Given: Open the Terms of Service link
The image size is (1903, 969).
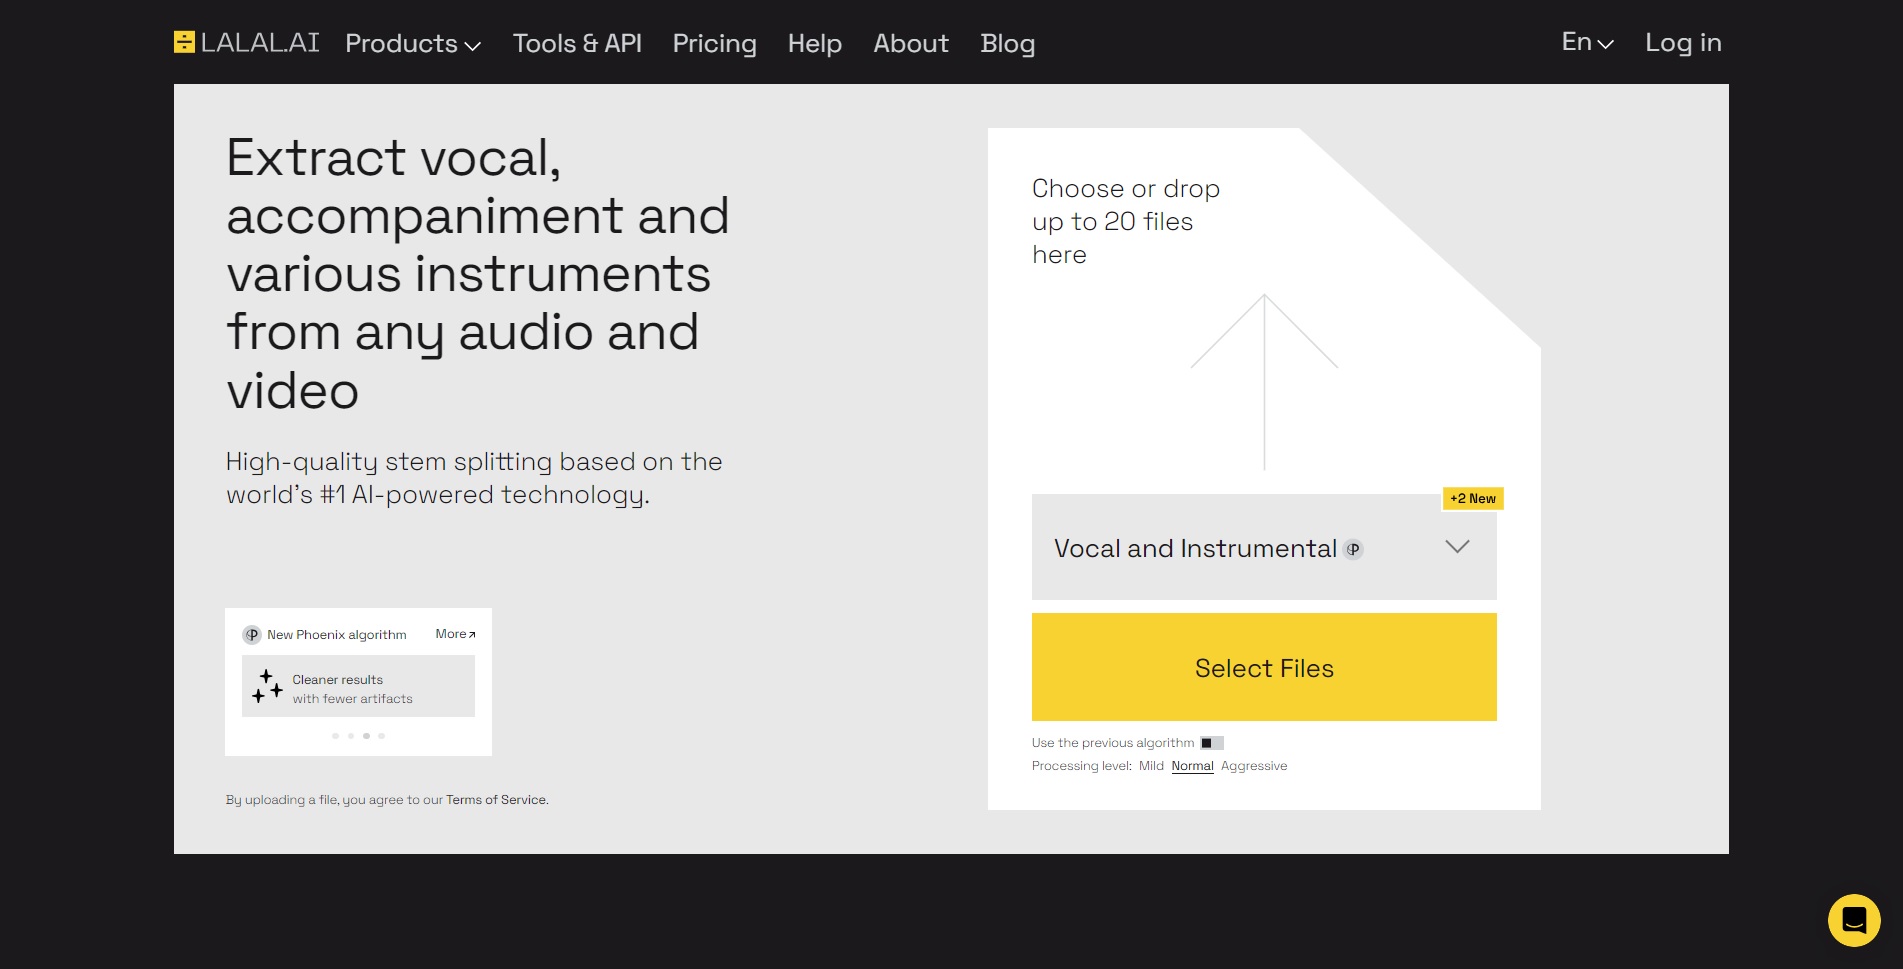Looking at the screenshot, I should [497, 800].
